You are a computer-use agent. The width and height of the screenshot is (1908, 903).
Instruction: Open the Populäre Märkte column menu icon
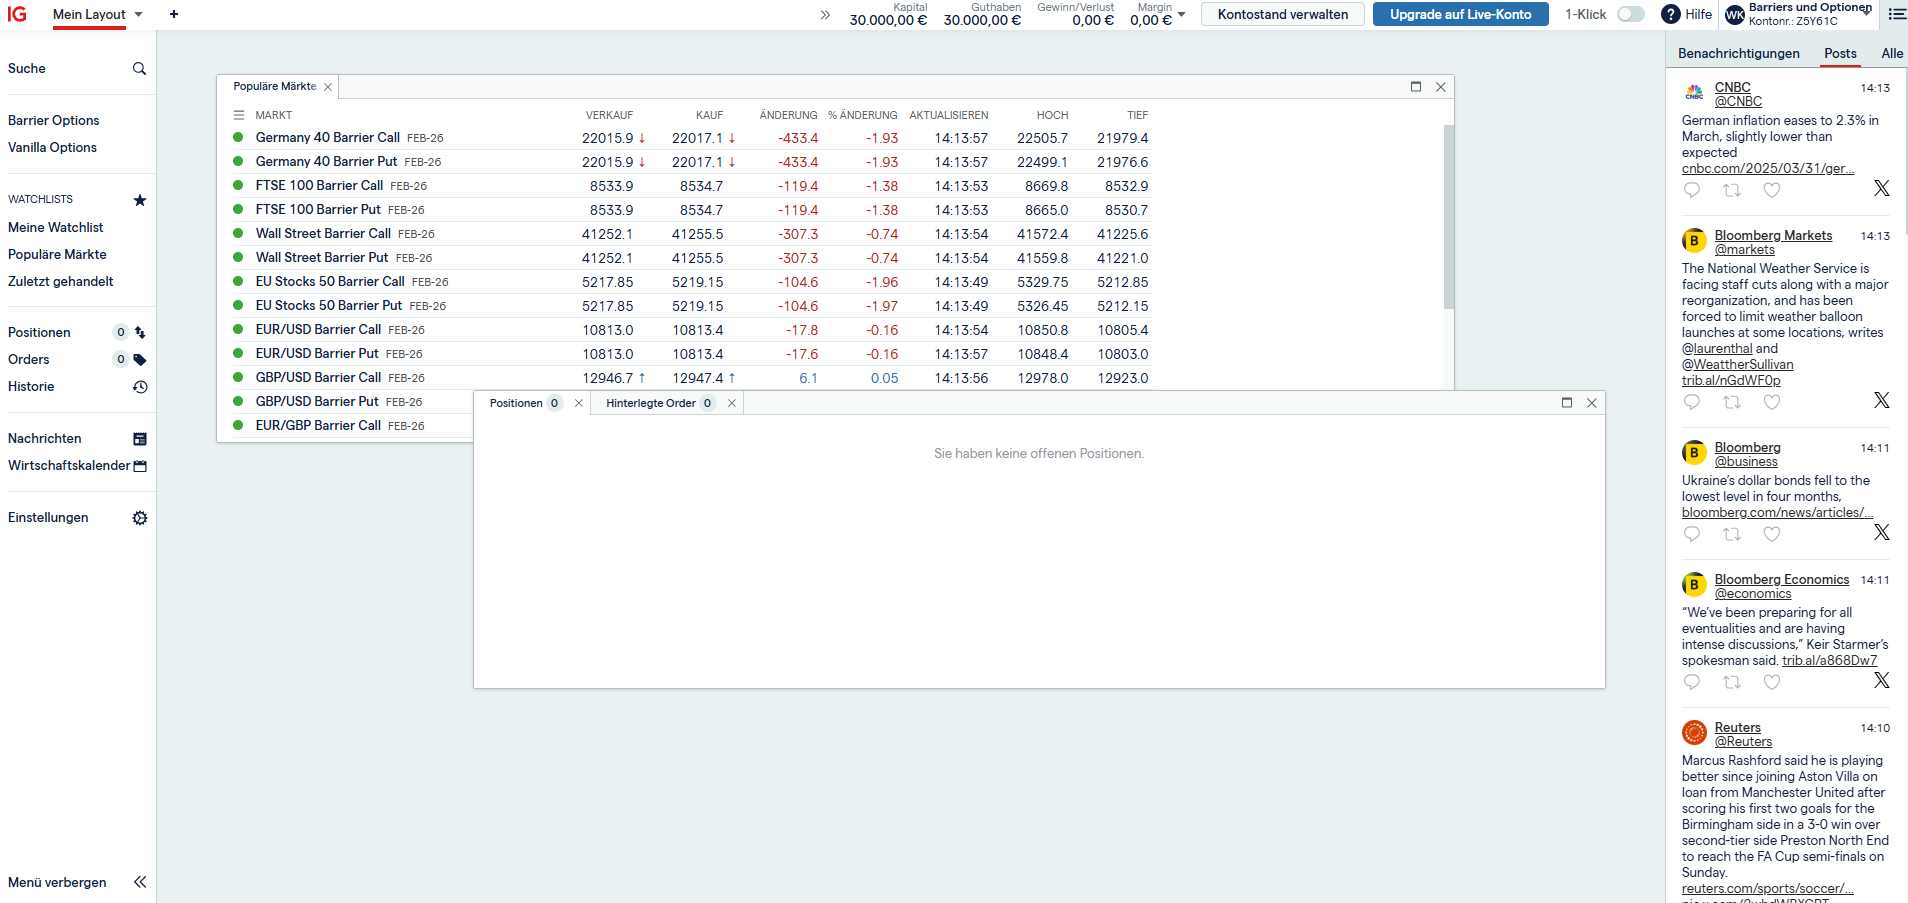click(239, 115)
